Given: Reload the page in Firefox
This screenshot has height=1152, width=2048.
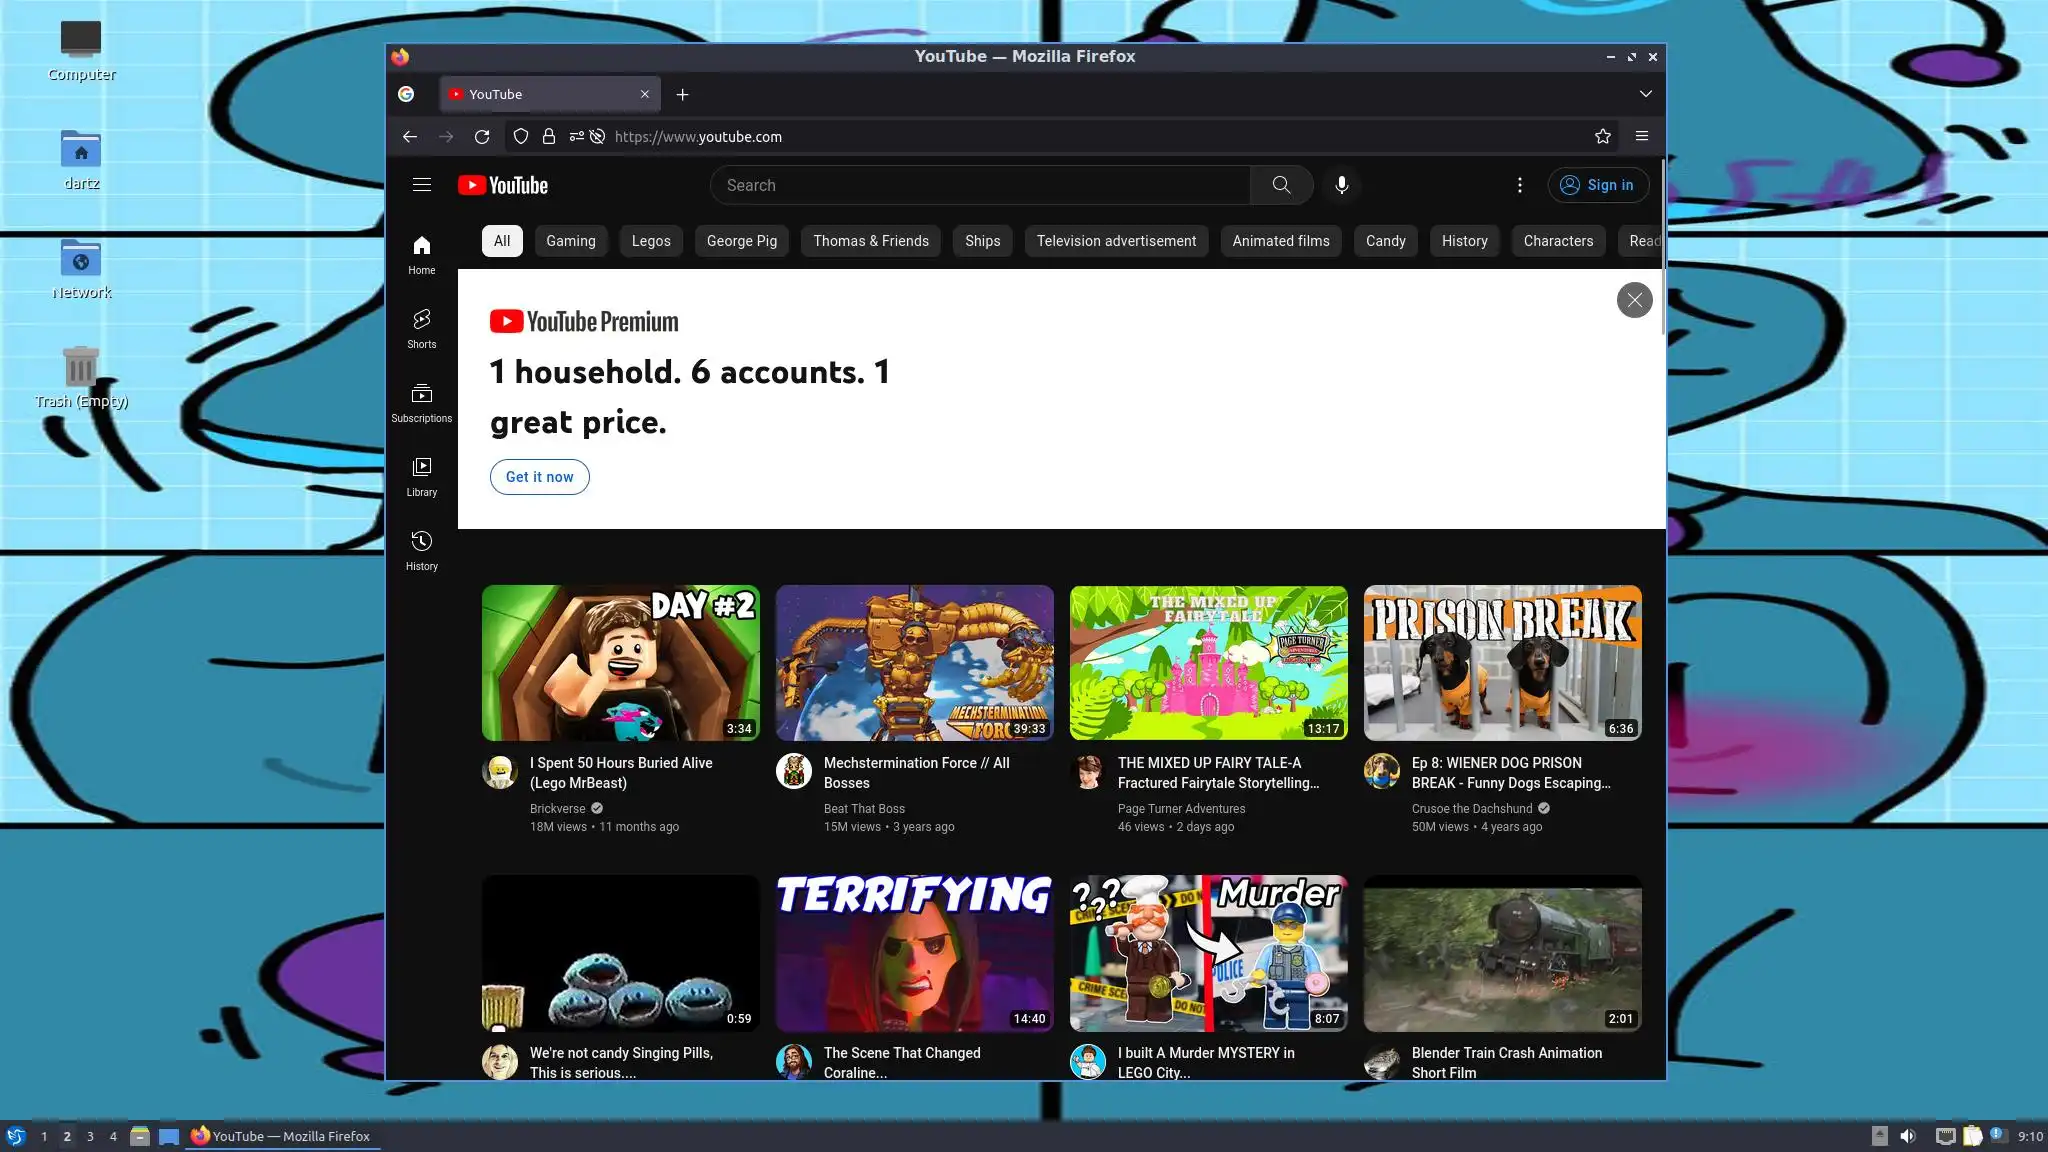Looking at the screenshot, I should [x=482, y=137].
